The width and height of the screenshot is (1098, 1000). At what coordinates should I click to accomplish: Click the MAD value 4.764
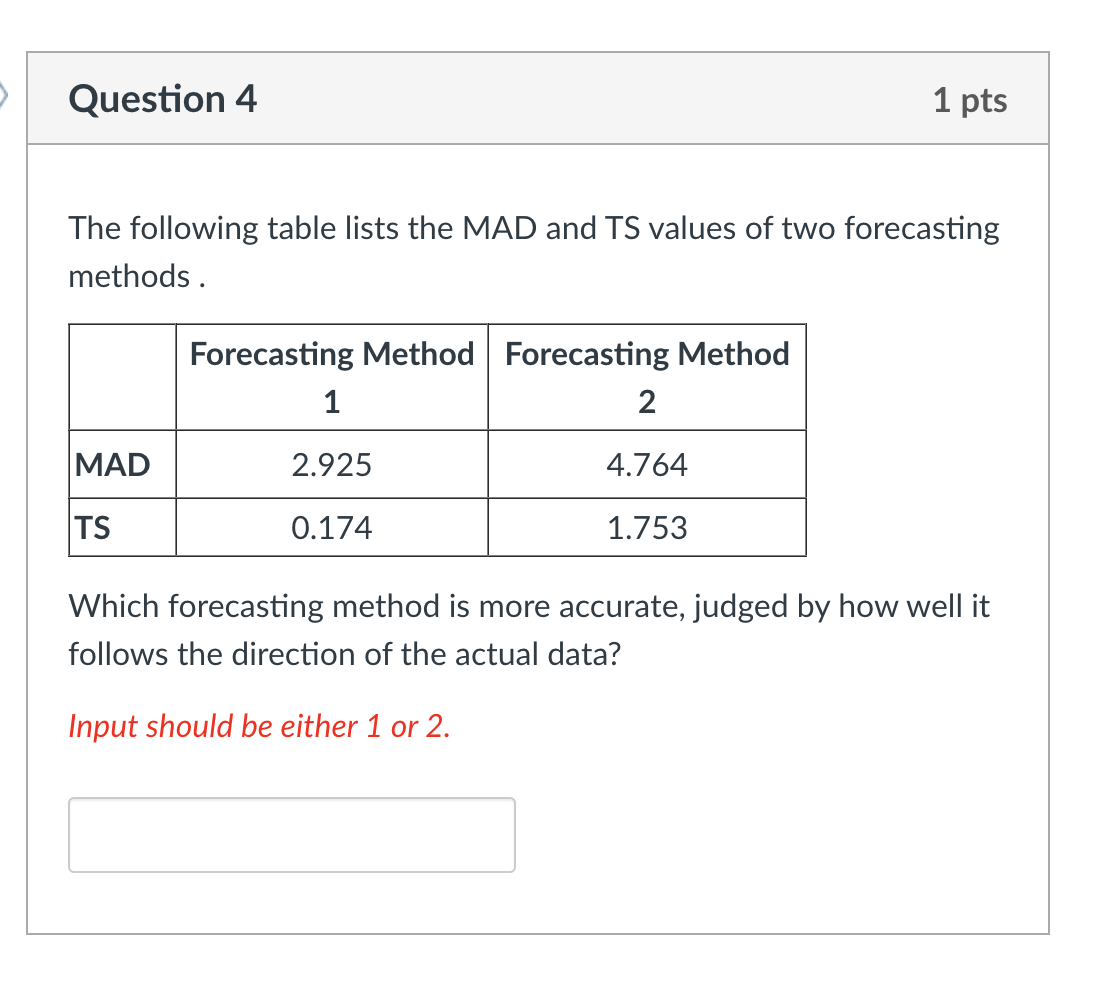[x=646, y=463]
